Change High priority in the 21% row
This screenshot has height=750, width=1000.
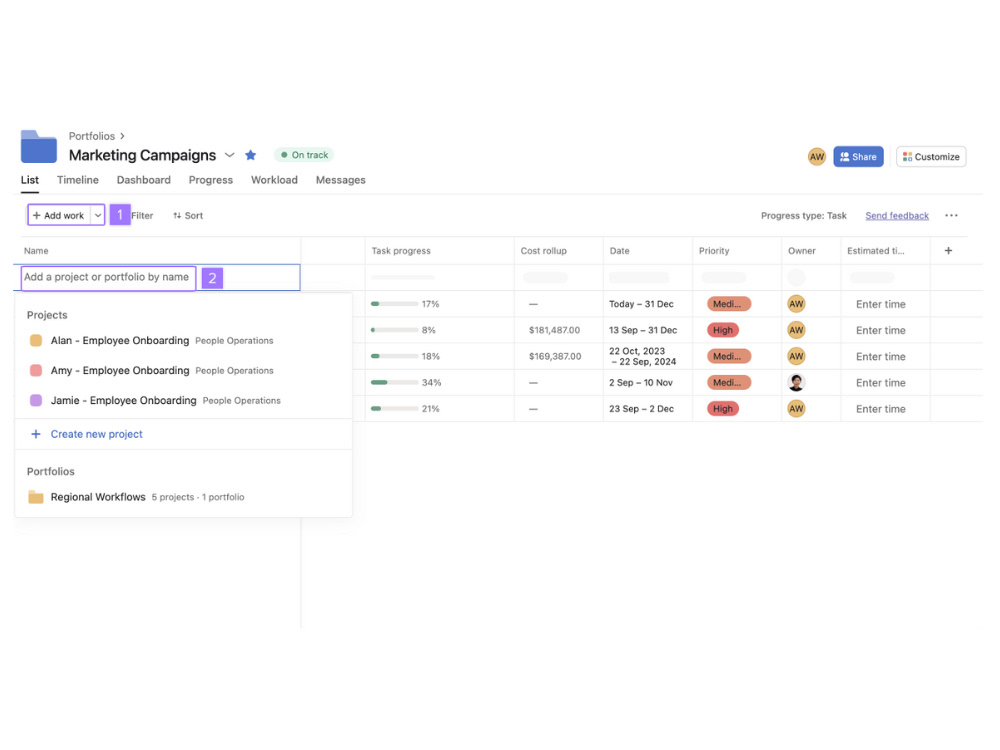coord(723,409)
